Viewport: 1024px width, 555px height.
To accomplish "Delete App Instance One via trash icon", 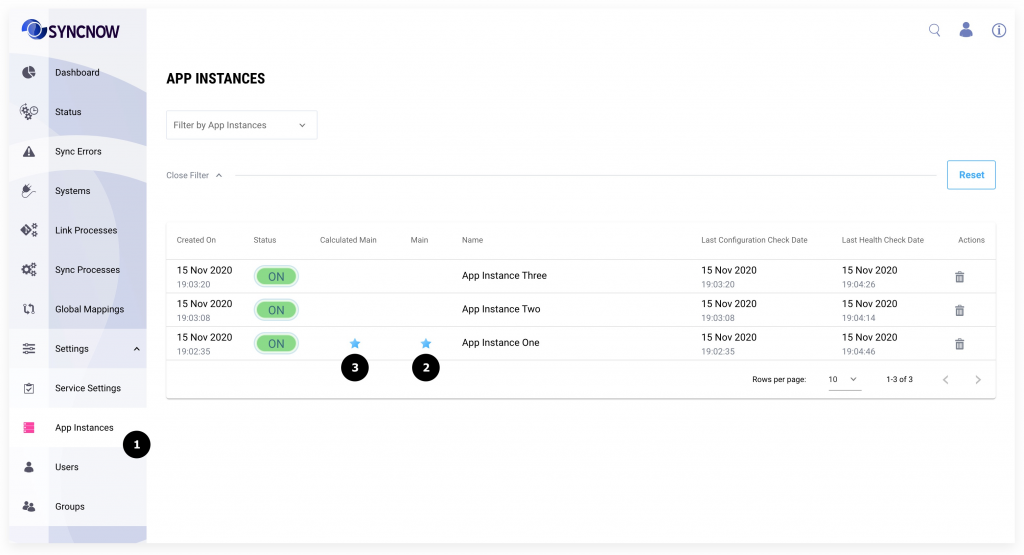I will pyautogui.click(x=959, y=343).
